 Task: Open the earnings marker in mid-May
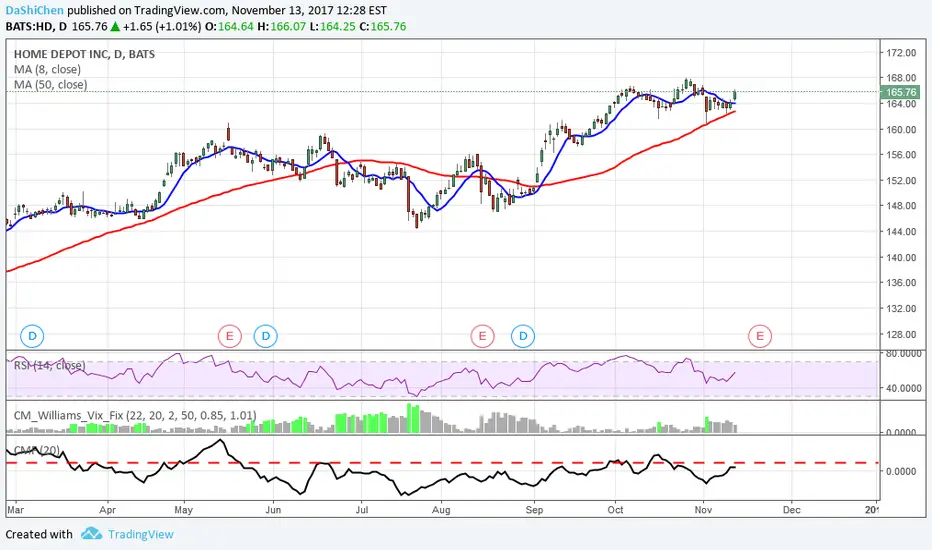pyautogui.click(x=229, y=337)
